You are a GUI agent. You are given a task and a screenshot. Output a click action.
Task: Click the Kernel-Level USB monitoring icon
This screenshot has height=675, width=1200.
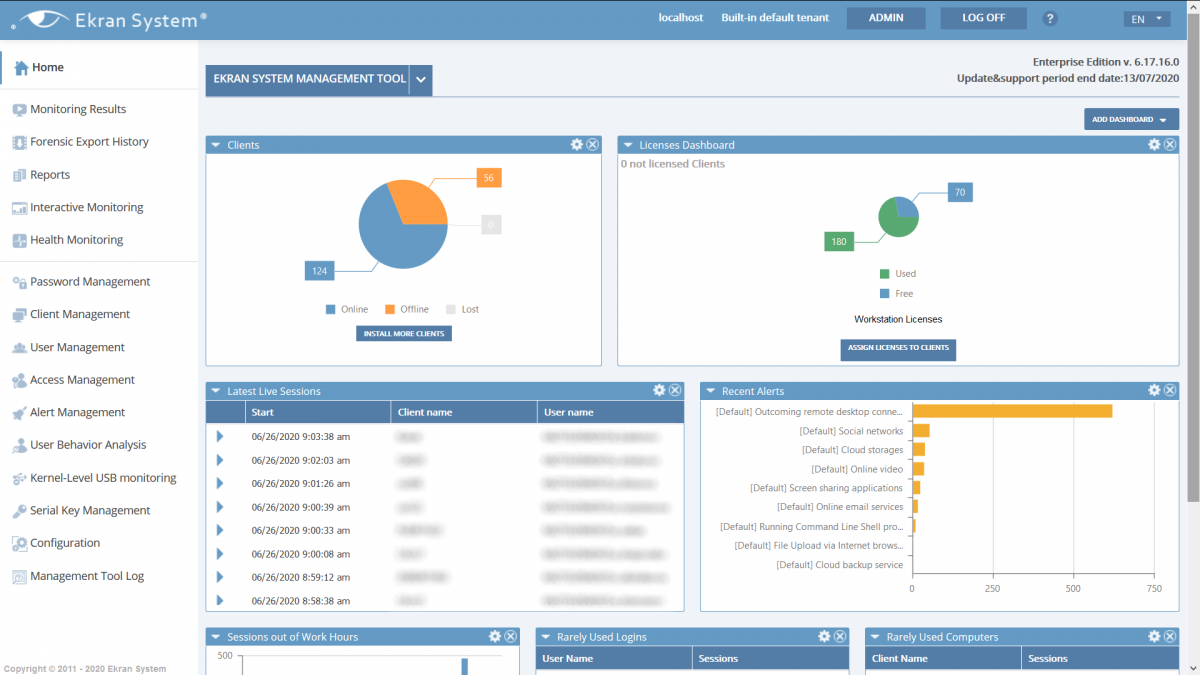[19, 478]
